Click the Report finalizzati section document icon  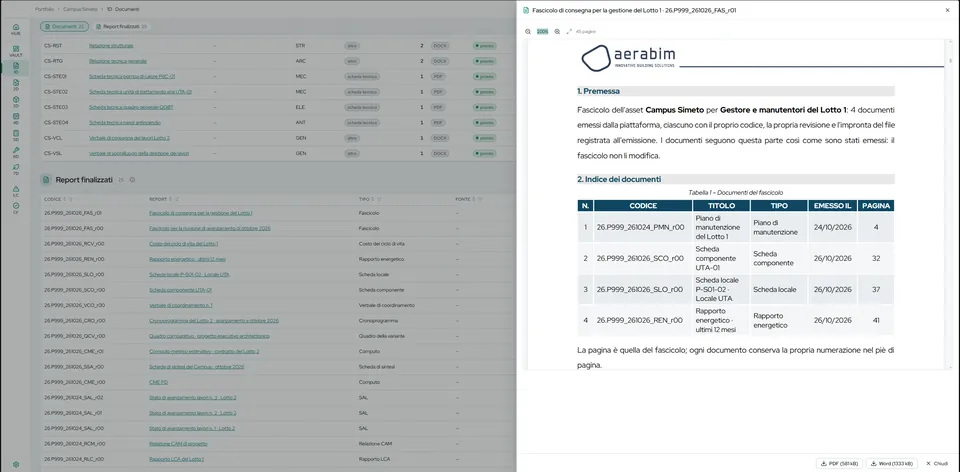[x=45, y=180]
